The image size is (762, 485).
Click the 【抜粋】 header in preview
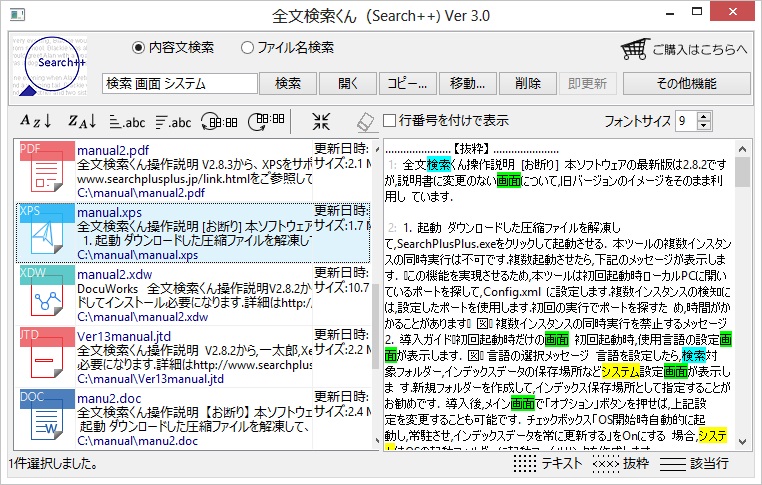pos(471,149)
